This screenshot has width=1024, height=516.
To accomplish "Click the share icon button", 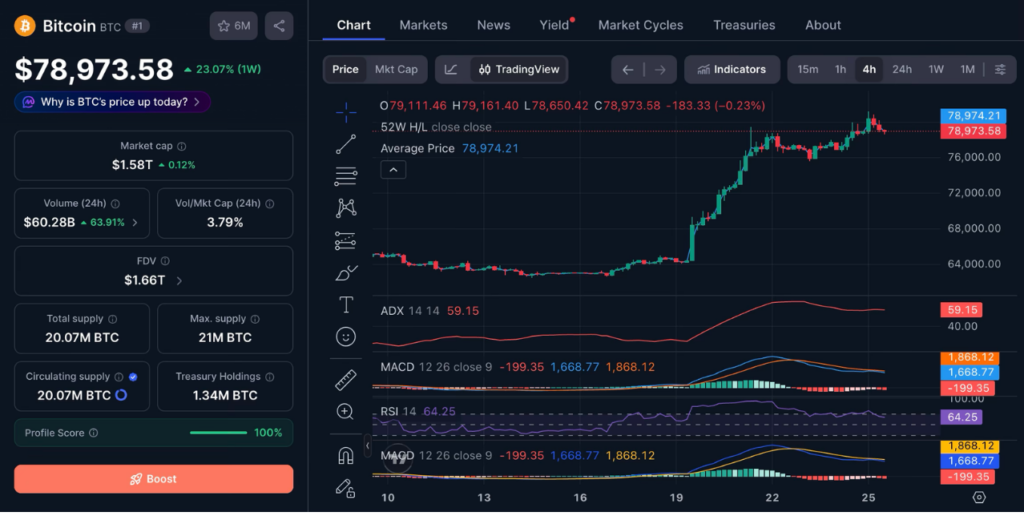I will click(x=279, y=26).
